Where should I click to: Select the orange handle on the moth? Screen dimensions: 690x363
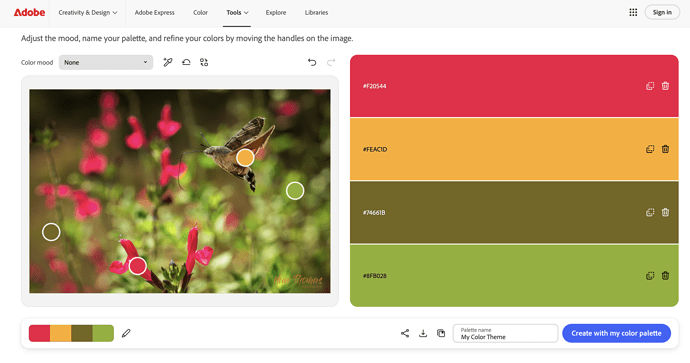[245, 158]
